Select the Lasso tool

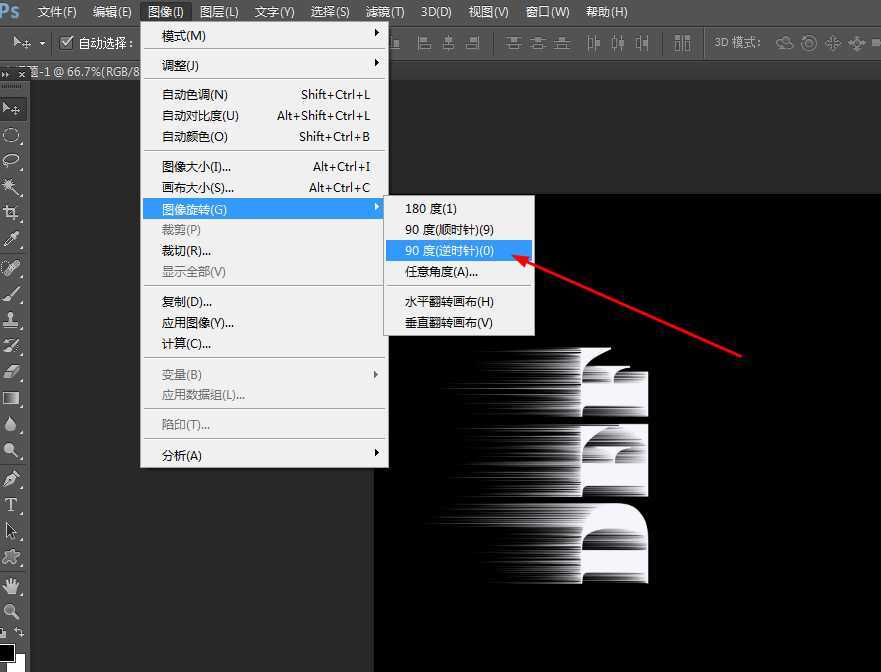click(12, 157)
